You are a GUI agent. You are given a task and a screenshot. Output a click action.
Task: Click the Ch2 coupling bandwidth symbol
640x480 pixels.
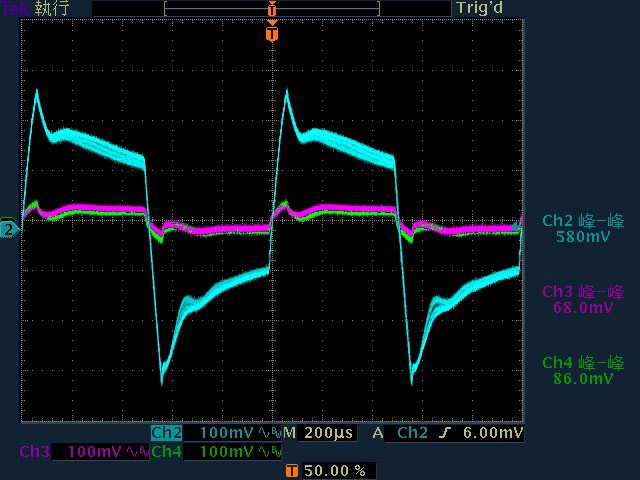(267, 433)
